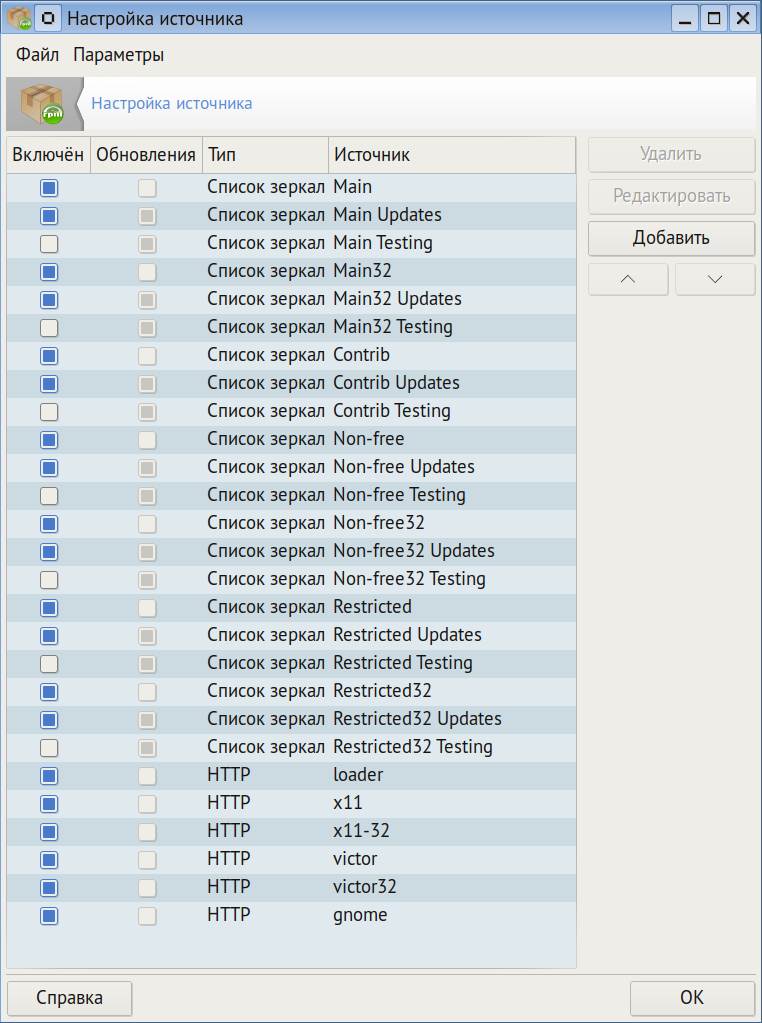Click the Настройка источника header link
Screen dimensions: 762x1023
172,103
